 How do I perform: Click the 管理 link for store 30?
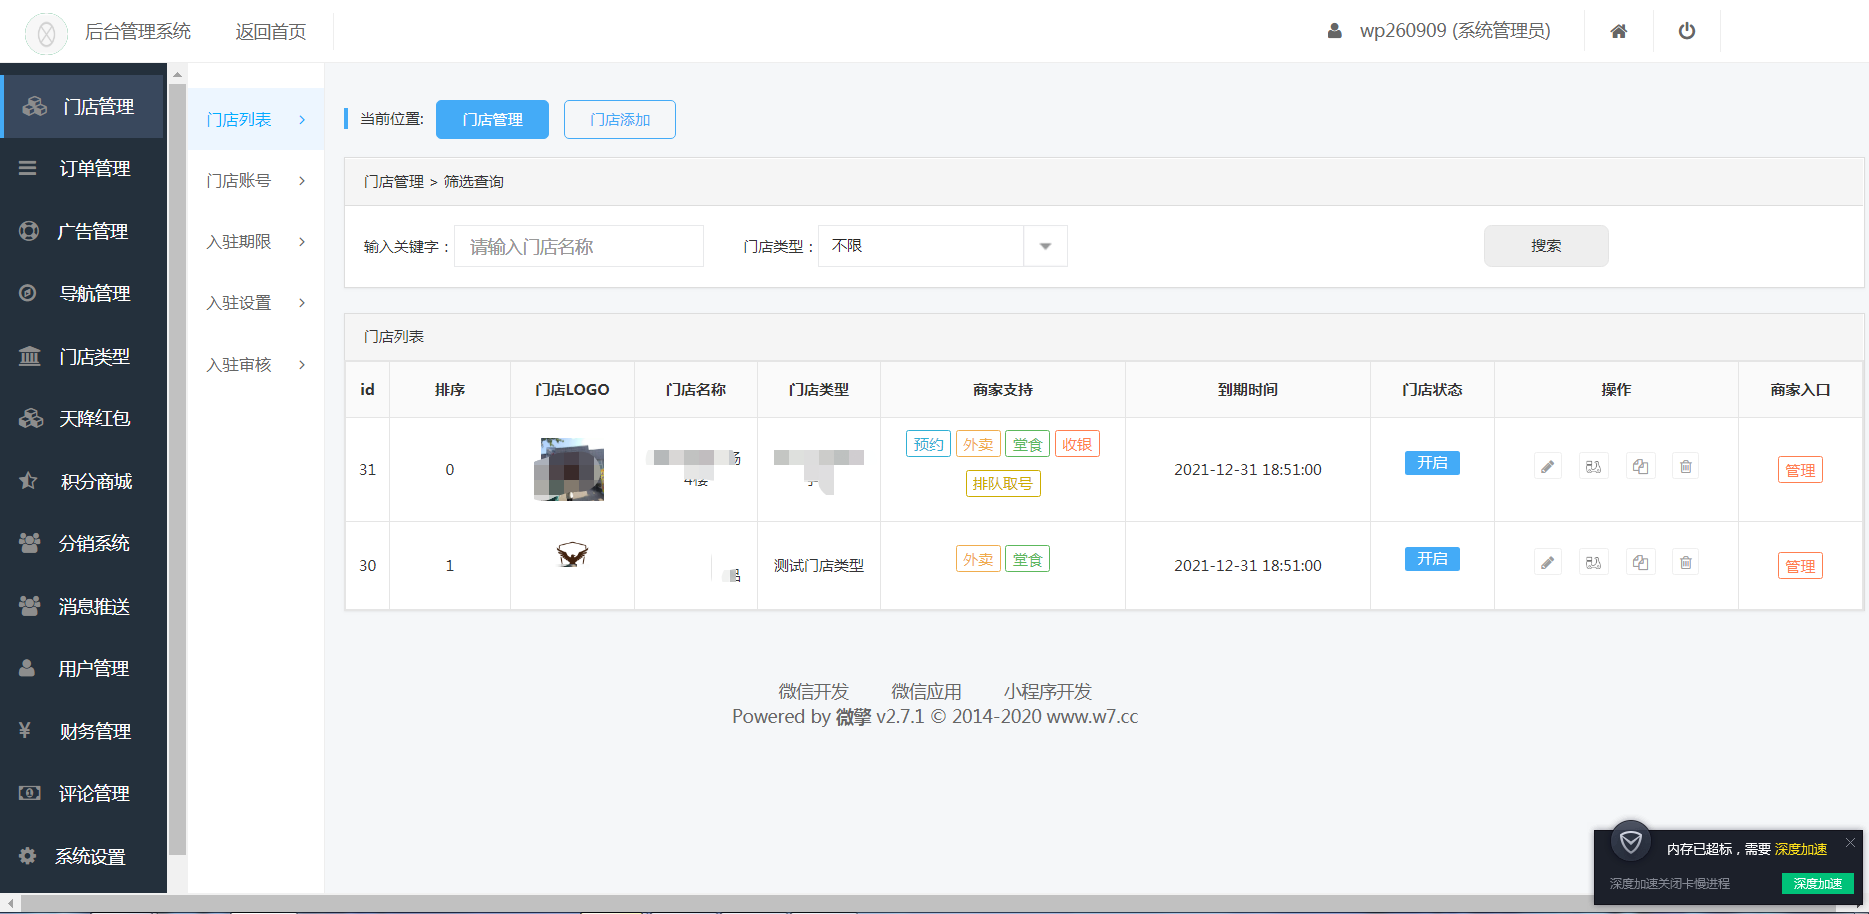click(1800, 565)
